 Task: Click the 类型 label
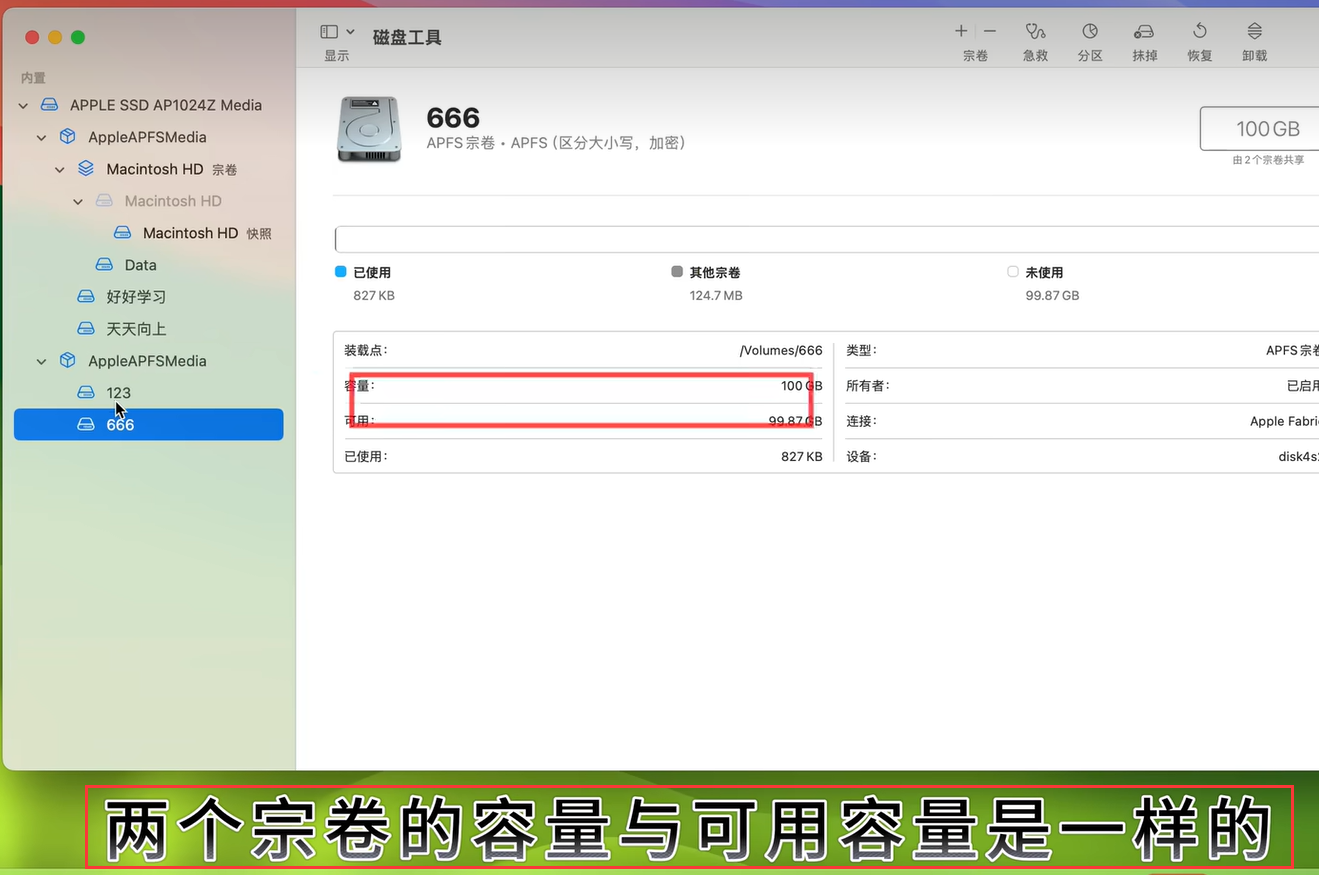[861, 351]
